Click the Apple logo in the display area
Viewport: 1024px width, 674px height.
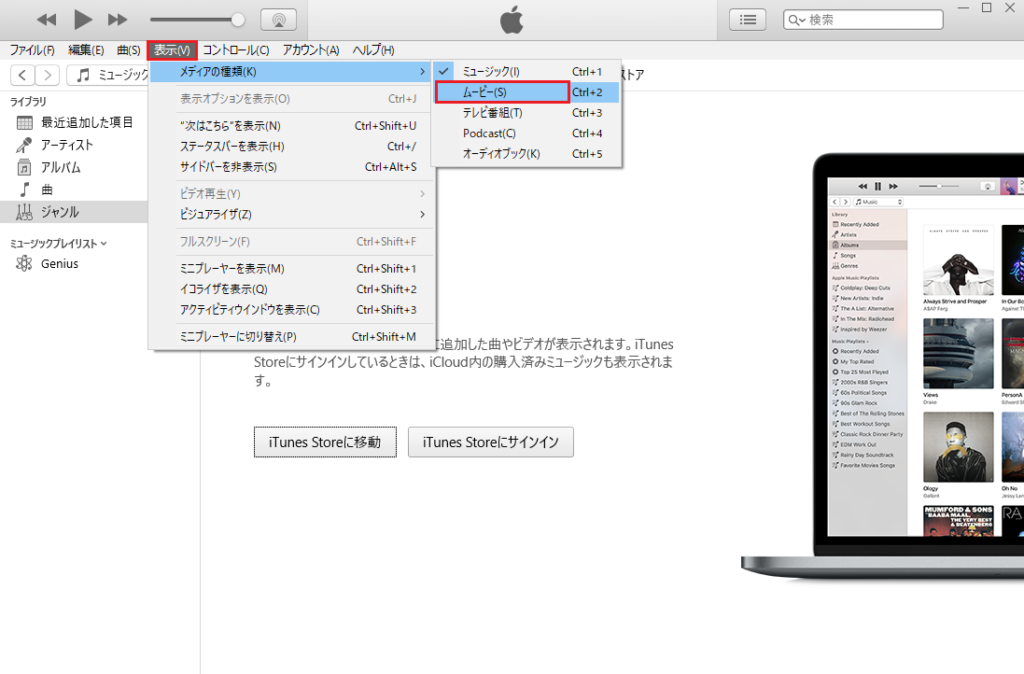click(512, 20)
